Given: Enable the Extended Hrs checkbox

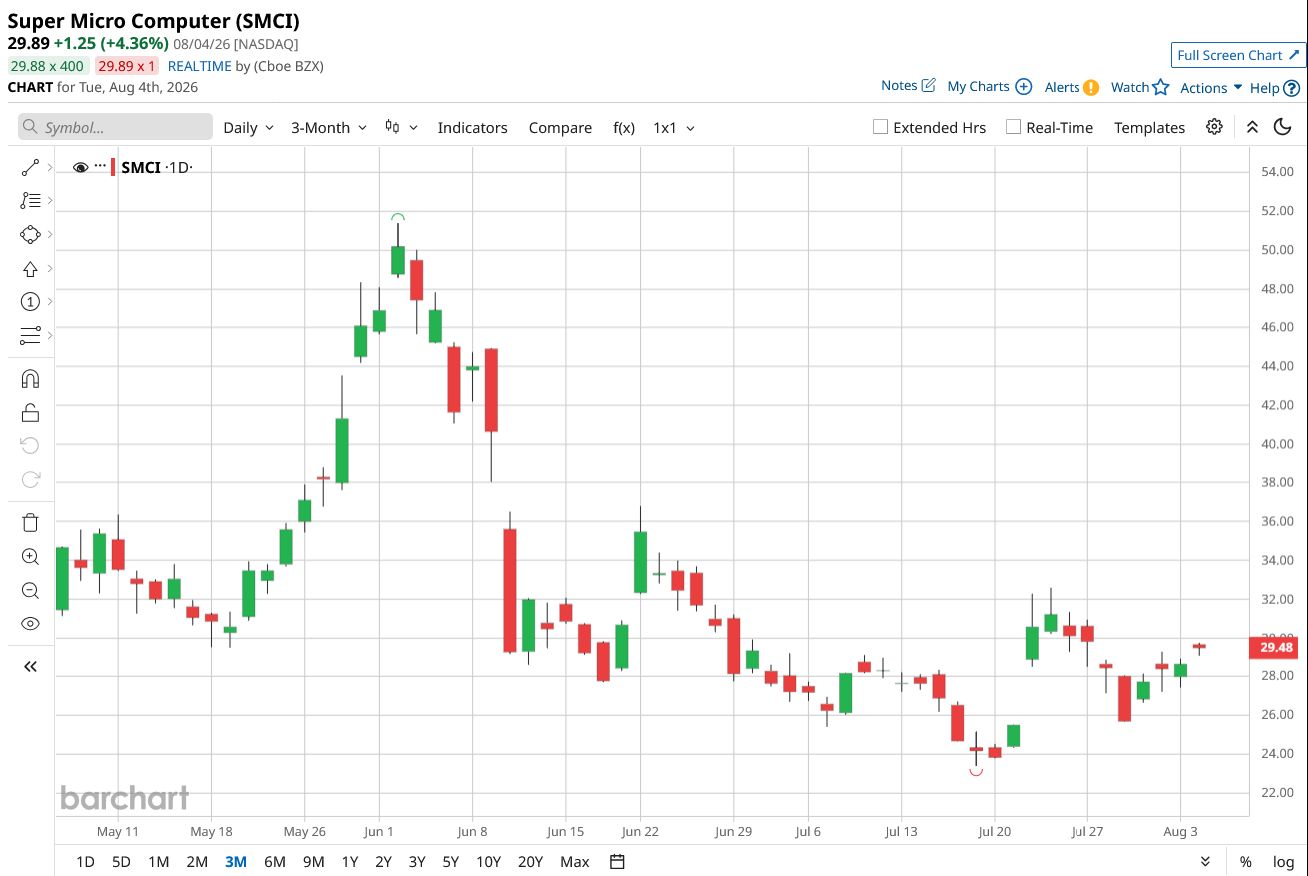Looking at the screenshot, I should (x=880, y=127).
